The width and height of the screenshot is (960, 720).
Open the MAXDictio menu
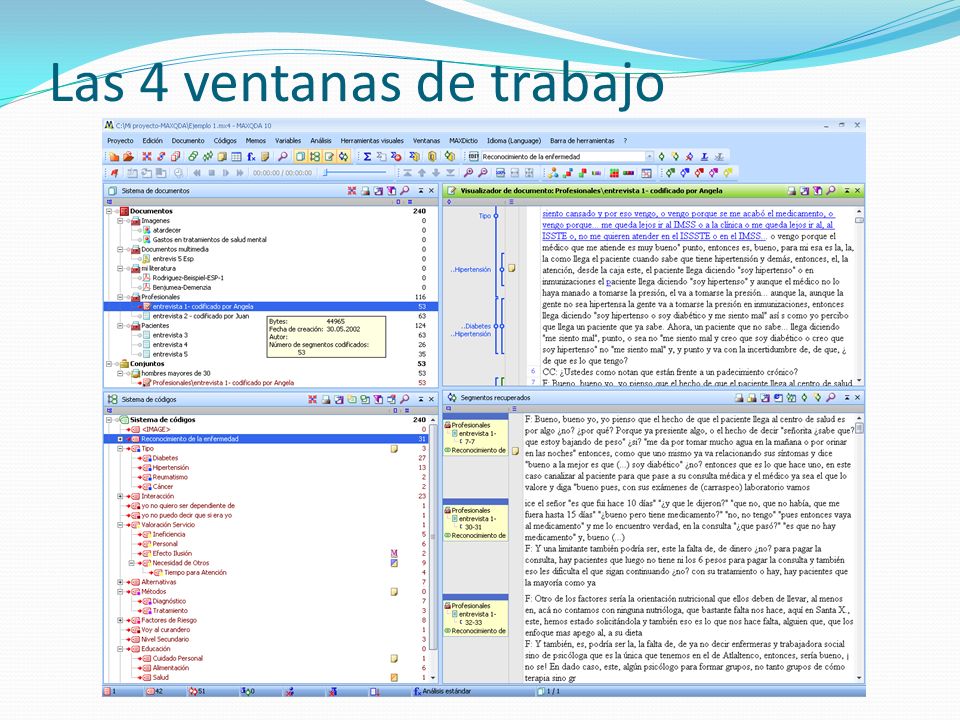coord(463,141)
